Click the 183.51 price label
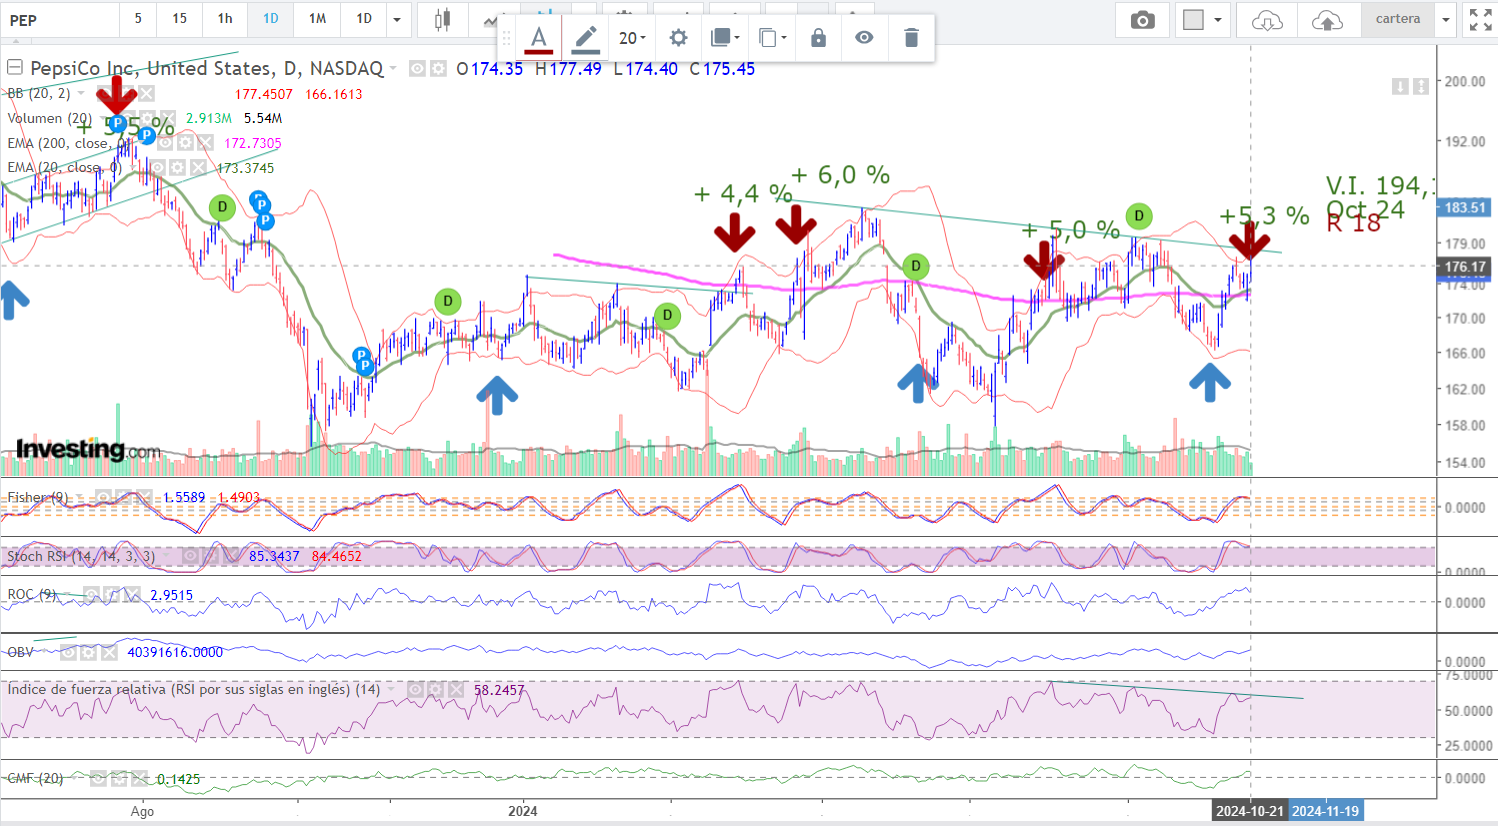This screenshot has height=826, width=1498. click(1465, 207)
